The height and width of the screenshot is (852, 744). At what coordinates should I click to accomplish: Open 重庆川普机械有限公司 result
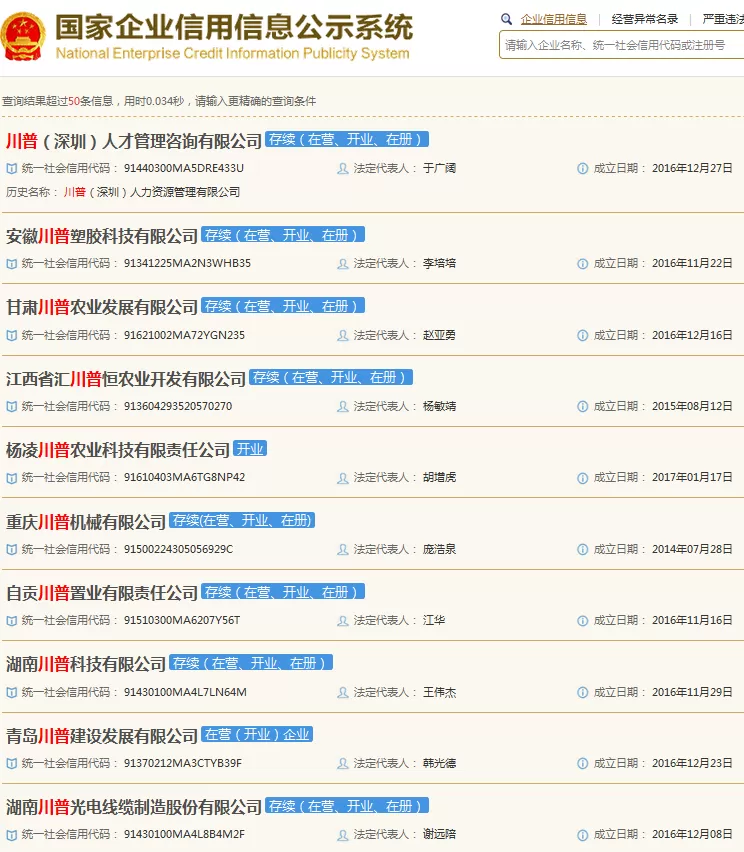coord(85,522)
